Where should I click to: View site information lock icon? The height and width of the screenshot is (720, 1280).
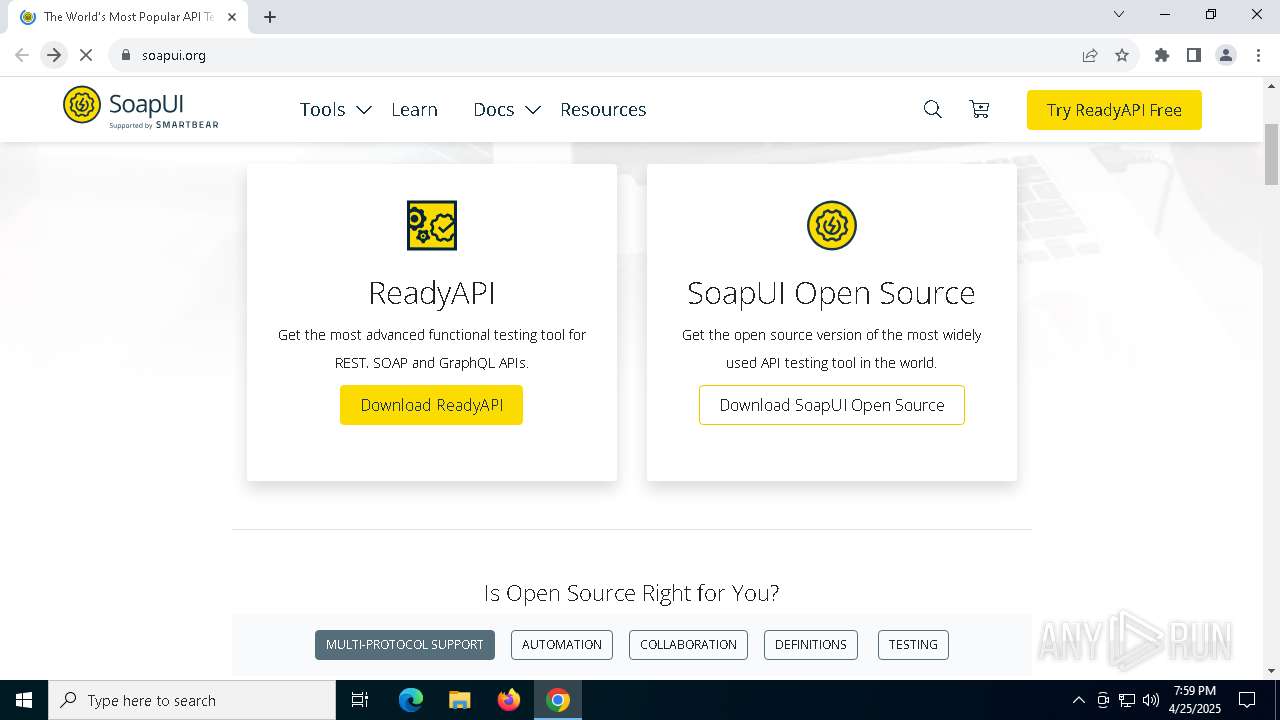(126, 55)
